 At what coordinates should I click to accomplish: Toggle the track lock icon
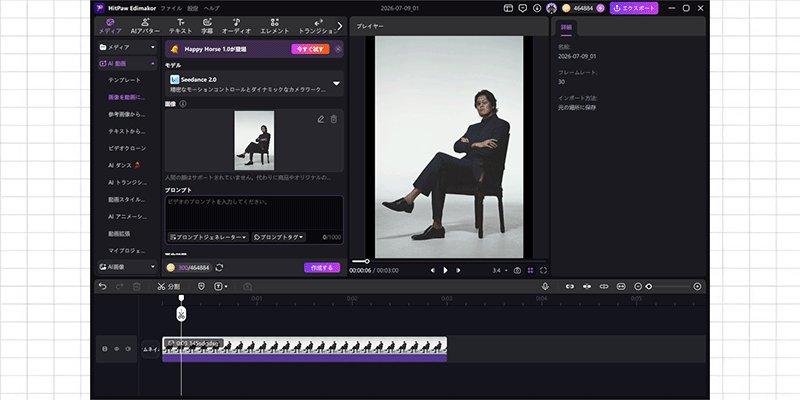click(105, 349)
